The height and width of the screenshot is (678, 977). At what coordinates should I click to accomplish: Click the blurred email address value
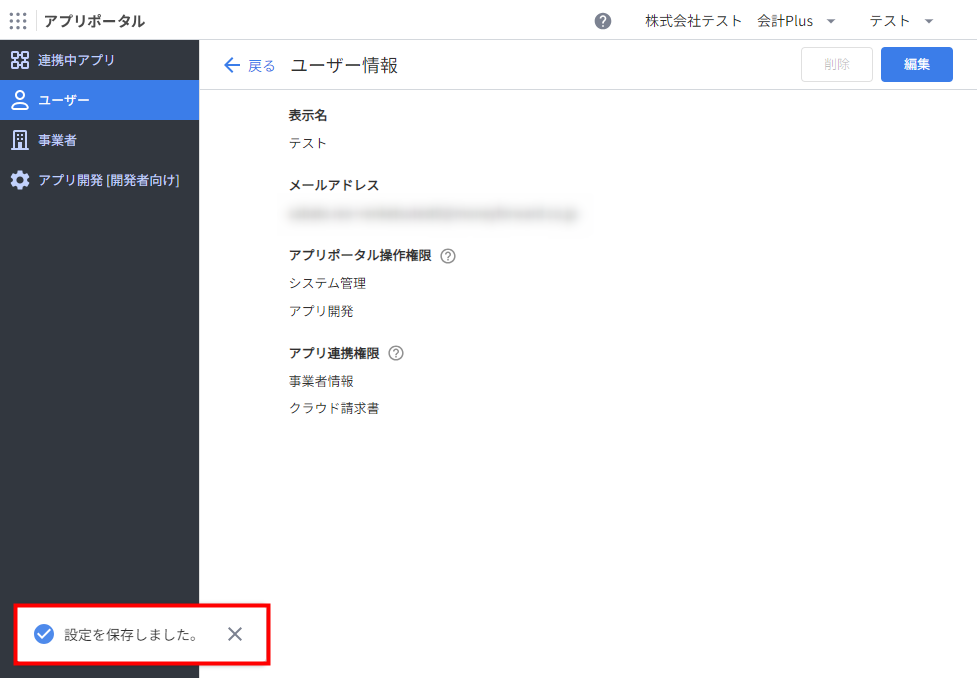point(433,213)
